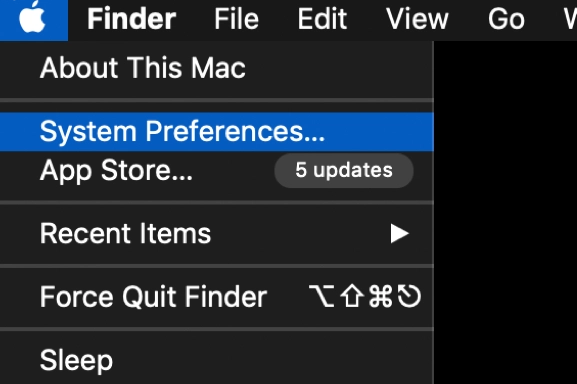The image size is (577, 384).
Task: Click the Shift arrow symbol beside Force Quit Finder
Action: pos(352,296)
